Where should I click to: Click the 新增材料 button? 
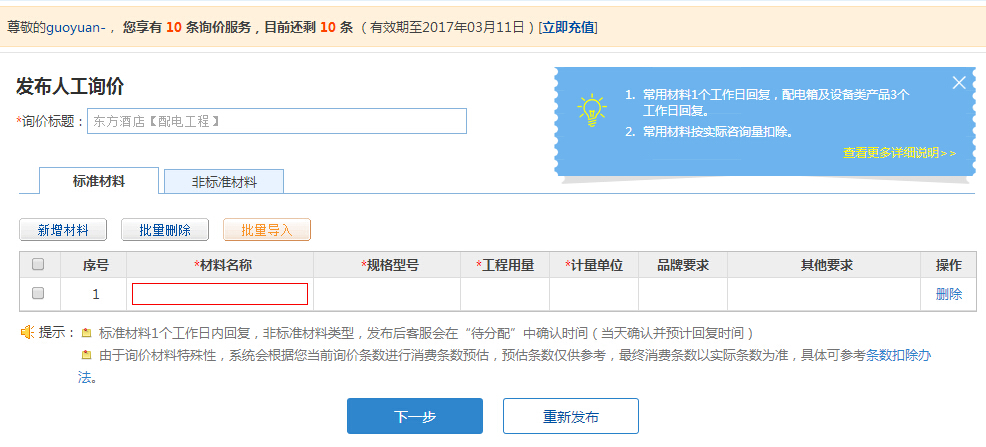(x=63, y=230)
